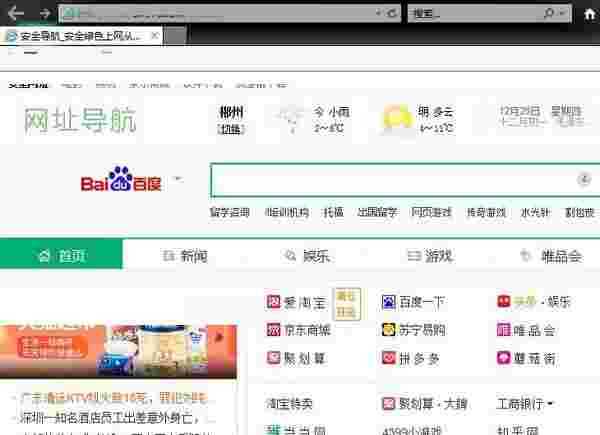
Task: Click the 拼多多 red icon
Action: [x=389, y=358]
